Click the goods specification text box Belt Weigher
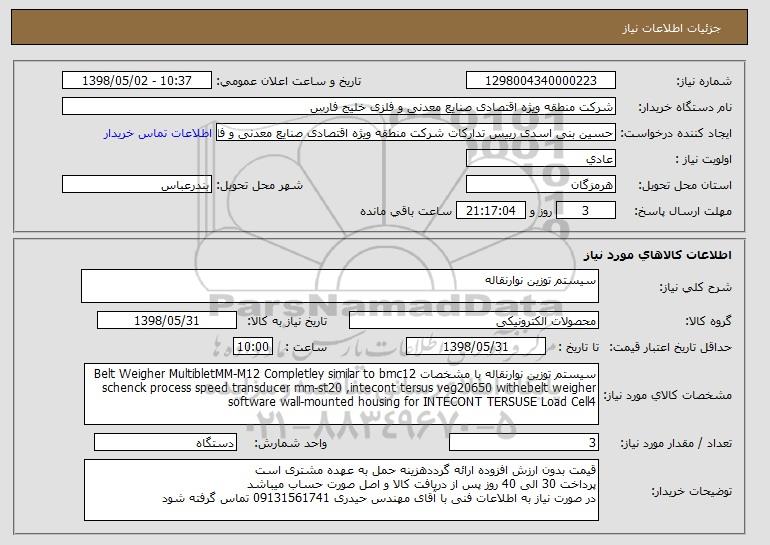The height and width of the screenshot is (545, 770). click(341, 394)
